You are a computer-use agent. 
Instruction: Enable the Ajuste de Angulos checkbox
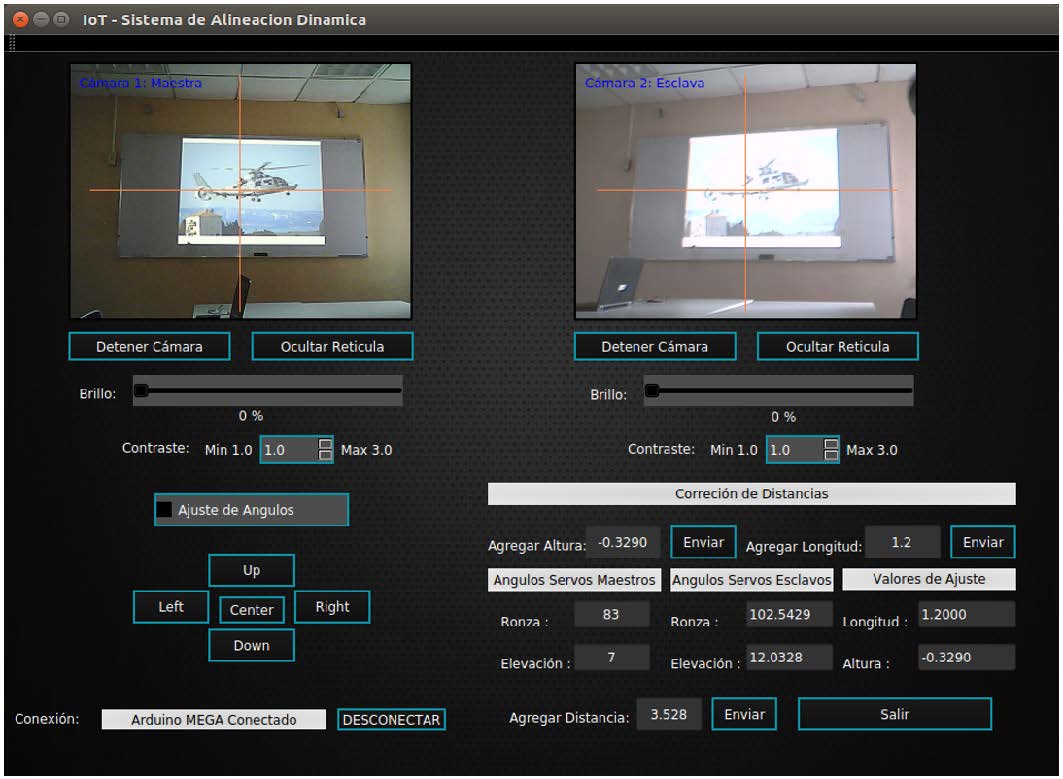(165, 510)
